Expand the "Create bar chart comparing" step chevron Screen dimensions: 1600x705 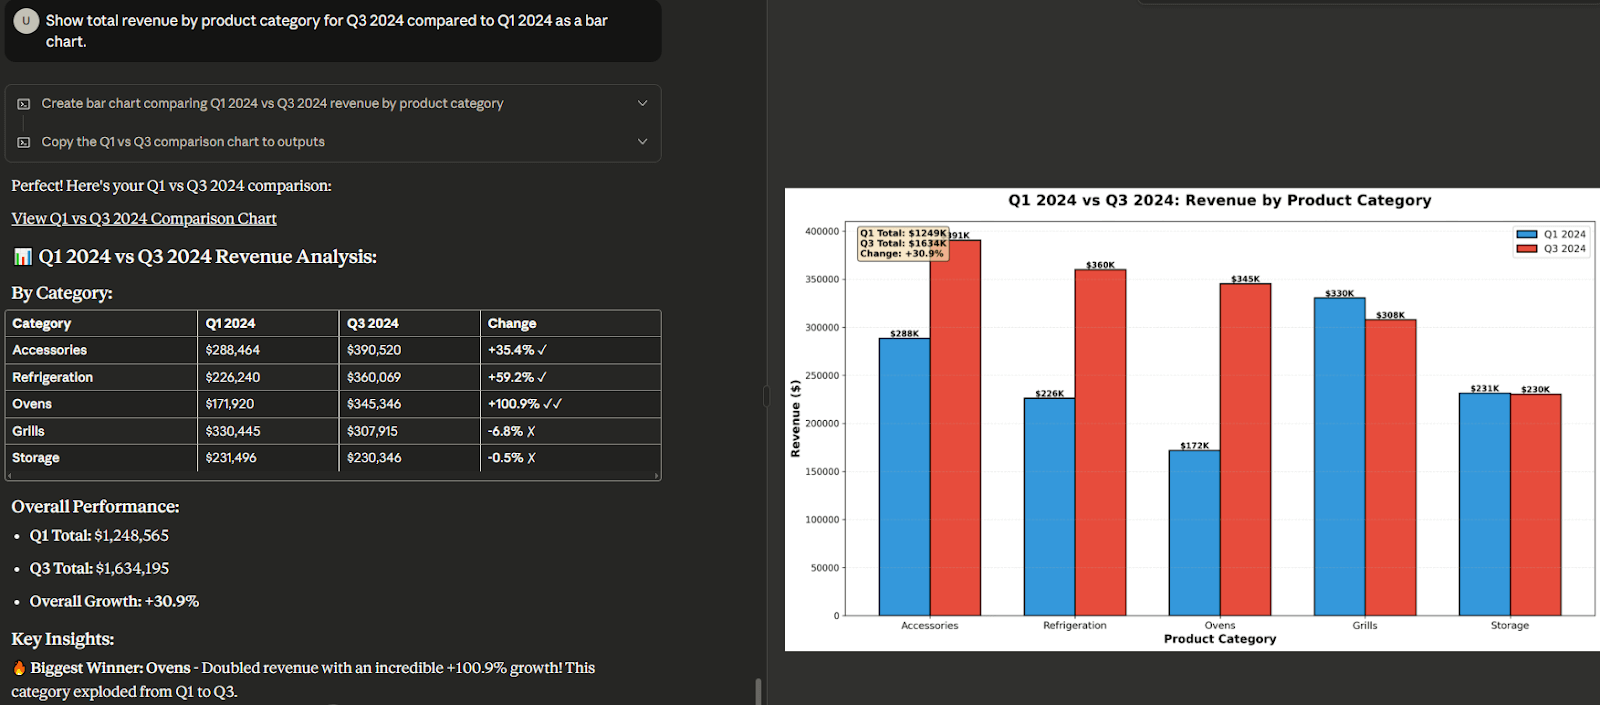click(x=642, y=103)
